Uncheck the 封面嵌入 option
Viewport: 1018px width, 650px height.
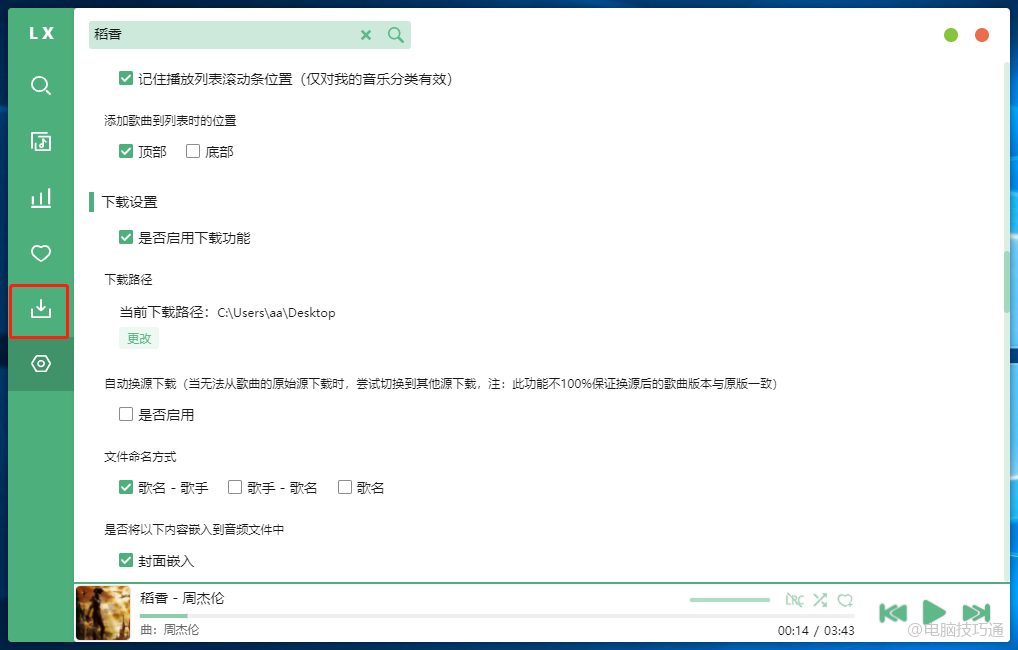(x=126, y=561)
